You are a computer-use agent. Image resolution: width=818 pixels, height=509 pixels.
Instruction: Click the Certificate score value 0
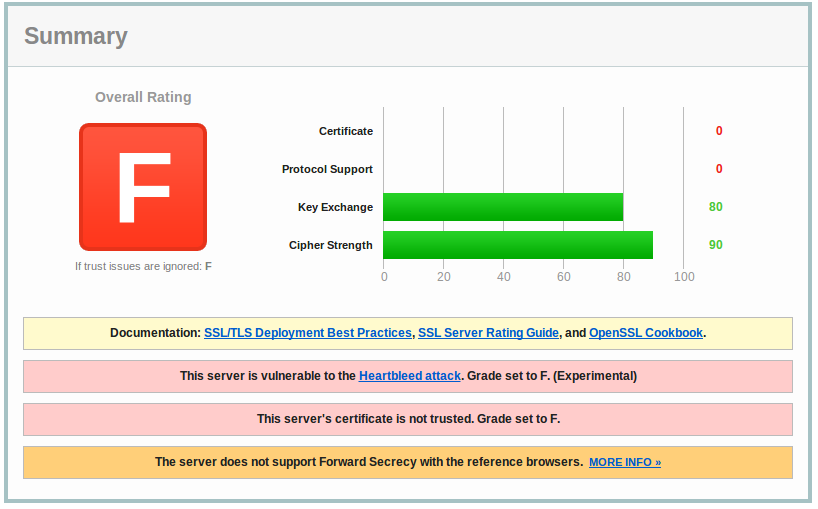pos(719,131)
